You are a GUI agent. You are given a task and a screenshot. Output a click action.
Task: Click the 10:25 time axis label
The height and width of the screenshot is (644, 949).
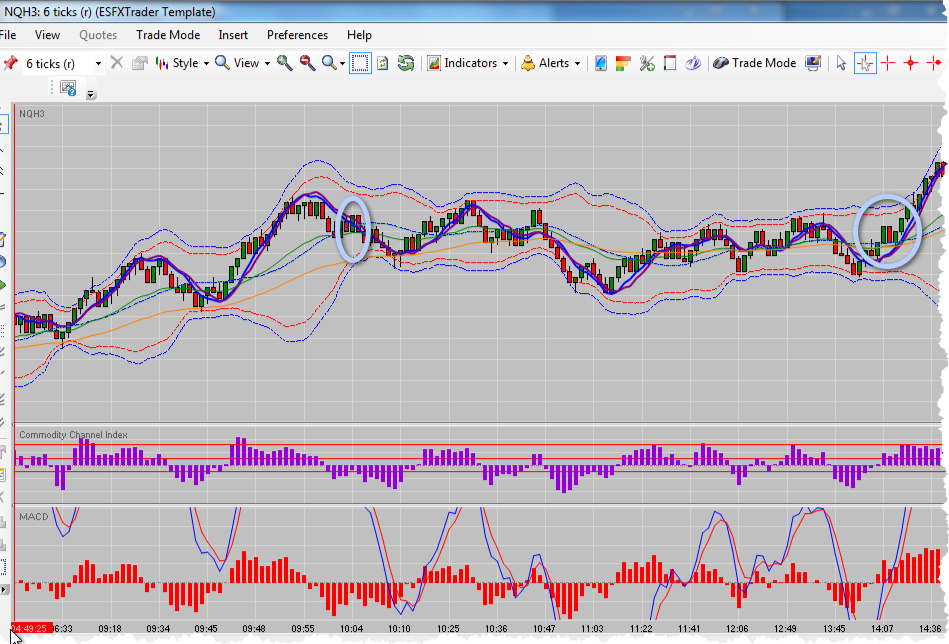[448, 628]
